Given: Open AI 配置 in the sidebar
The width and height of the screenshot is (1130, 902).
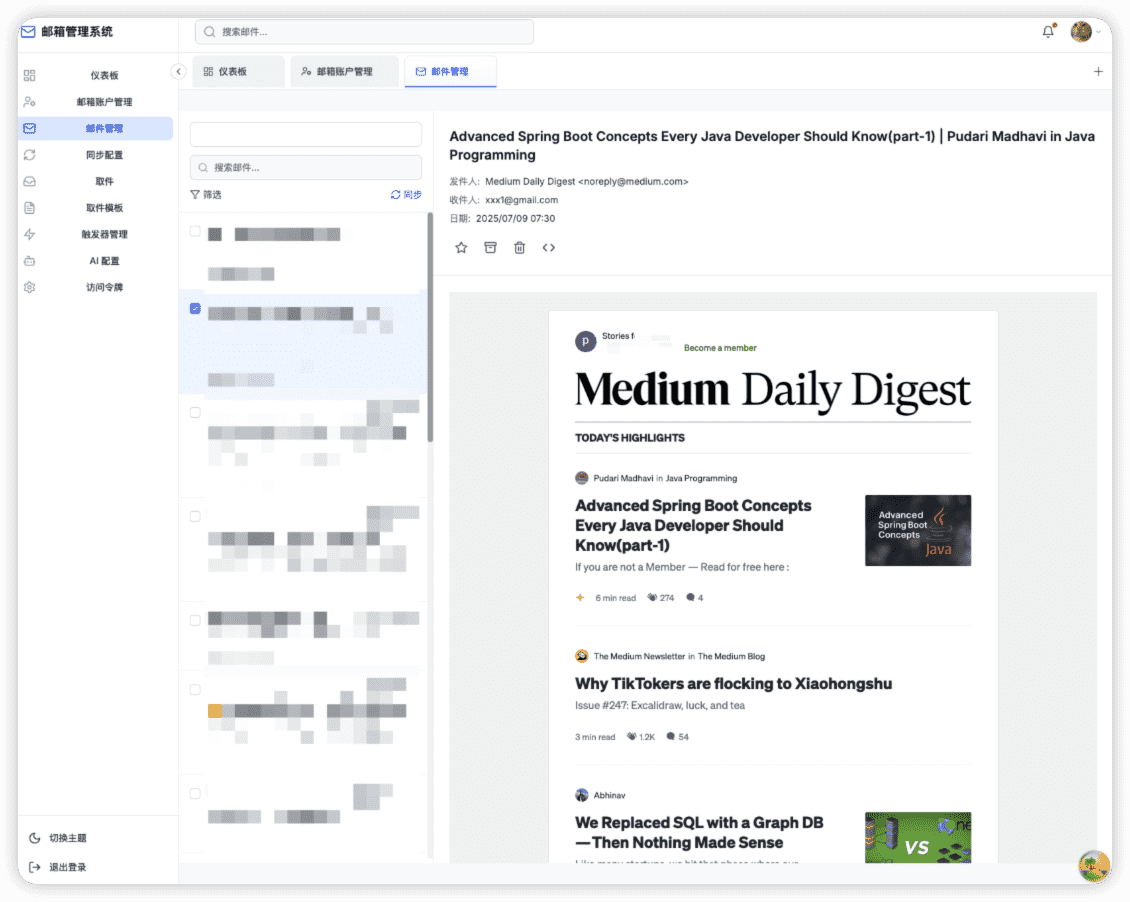Looking at the screenshot, I should [95, 261].
